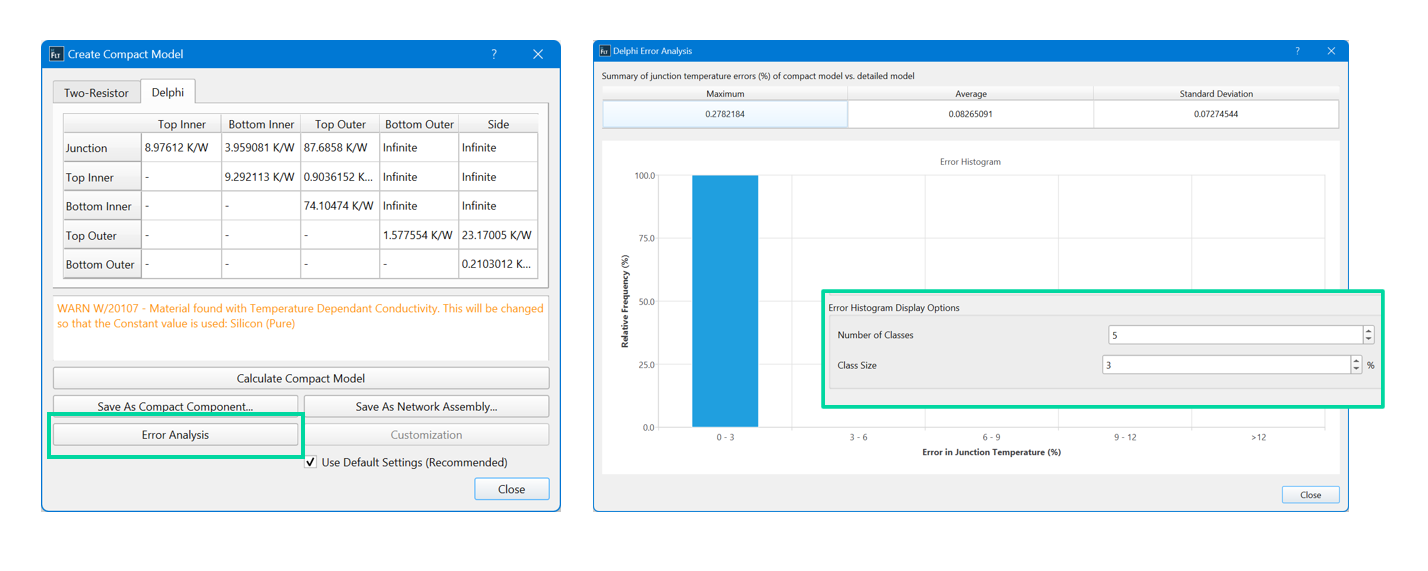Click the Side column header
Screen dimensions: 1428x571
click(498, 124)
